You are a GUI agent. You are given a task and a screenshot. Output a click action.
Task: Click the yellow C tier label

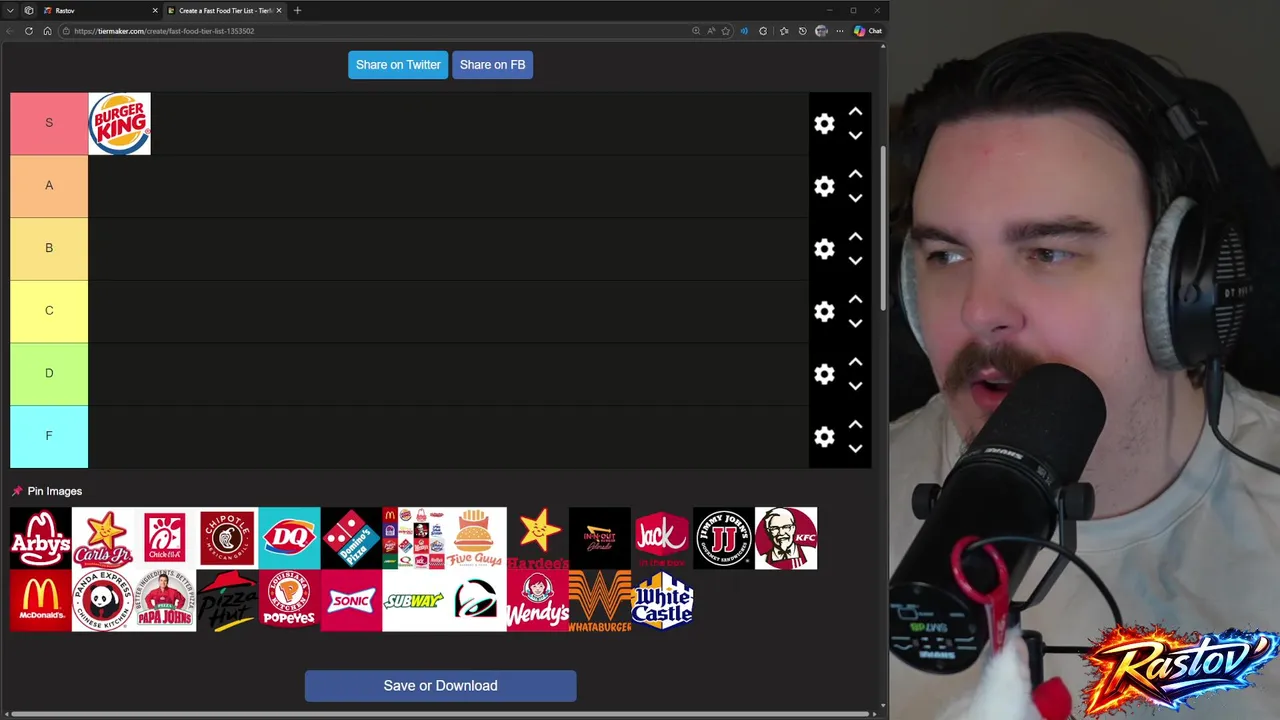[49, 311]
